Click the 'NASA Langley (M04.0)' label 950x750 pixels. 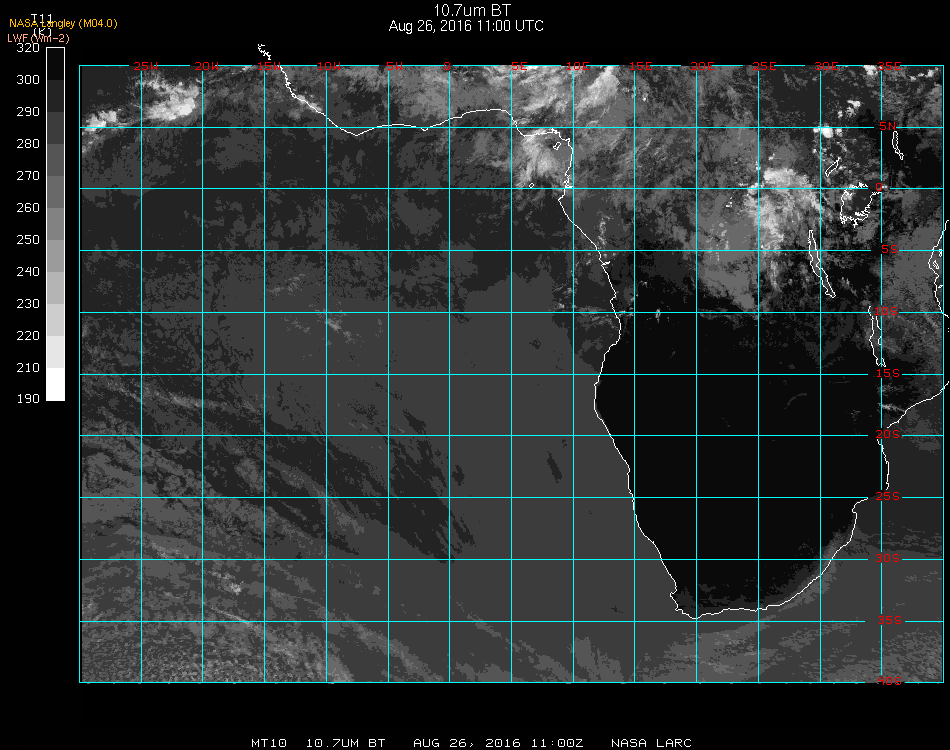tap(63, 23)
